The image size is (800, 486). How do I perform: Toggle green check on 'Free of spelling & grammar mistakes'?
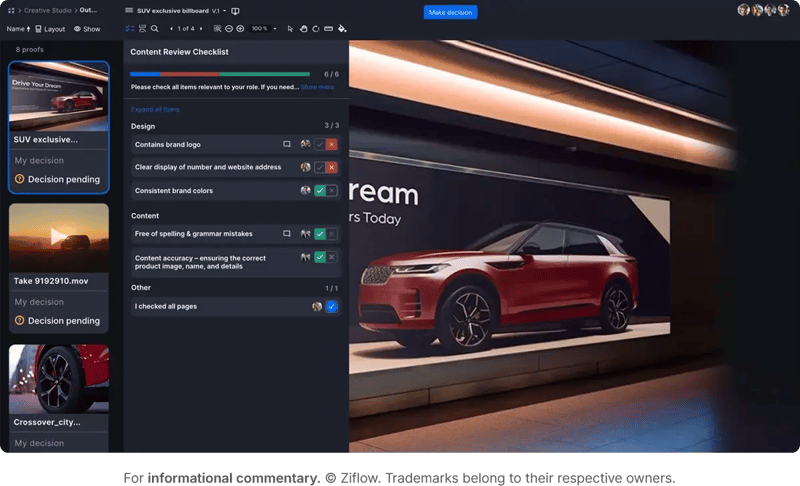(320, 234)
